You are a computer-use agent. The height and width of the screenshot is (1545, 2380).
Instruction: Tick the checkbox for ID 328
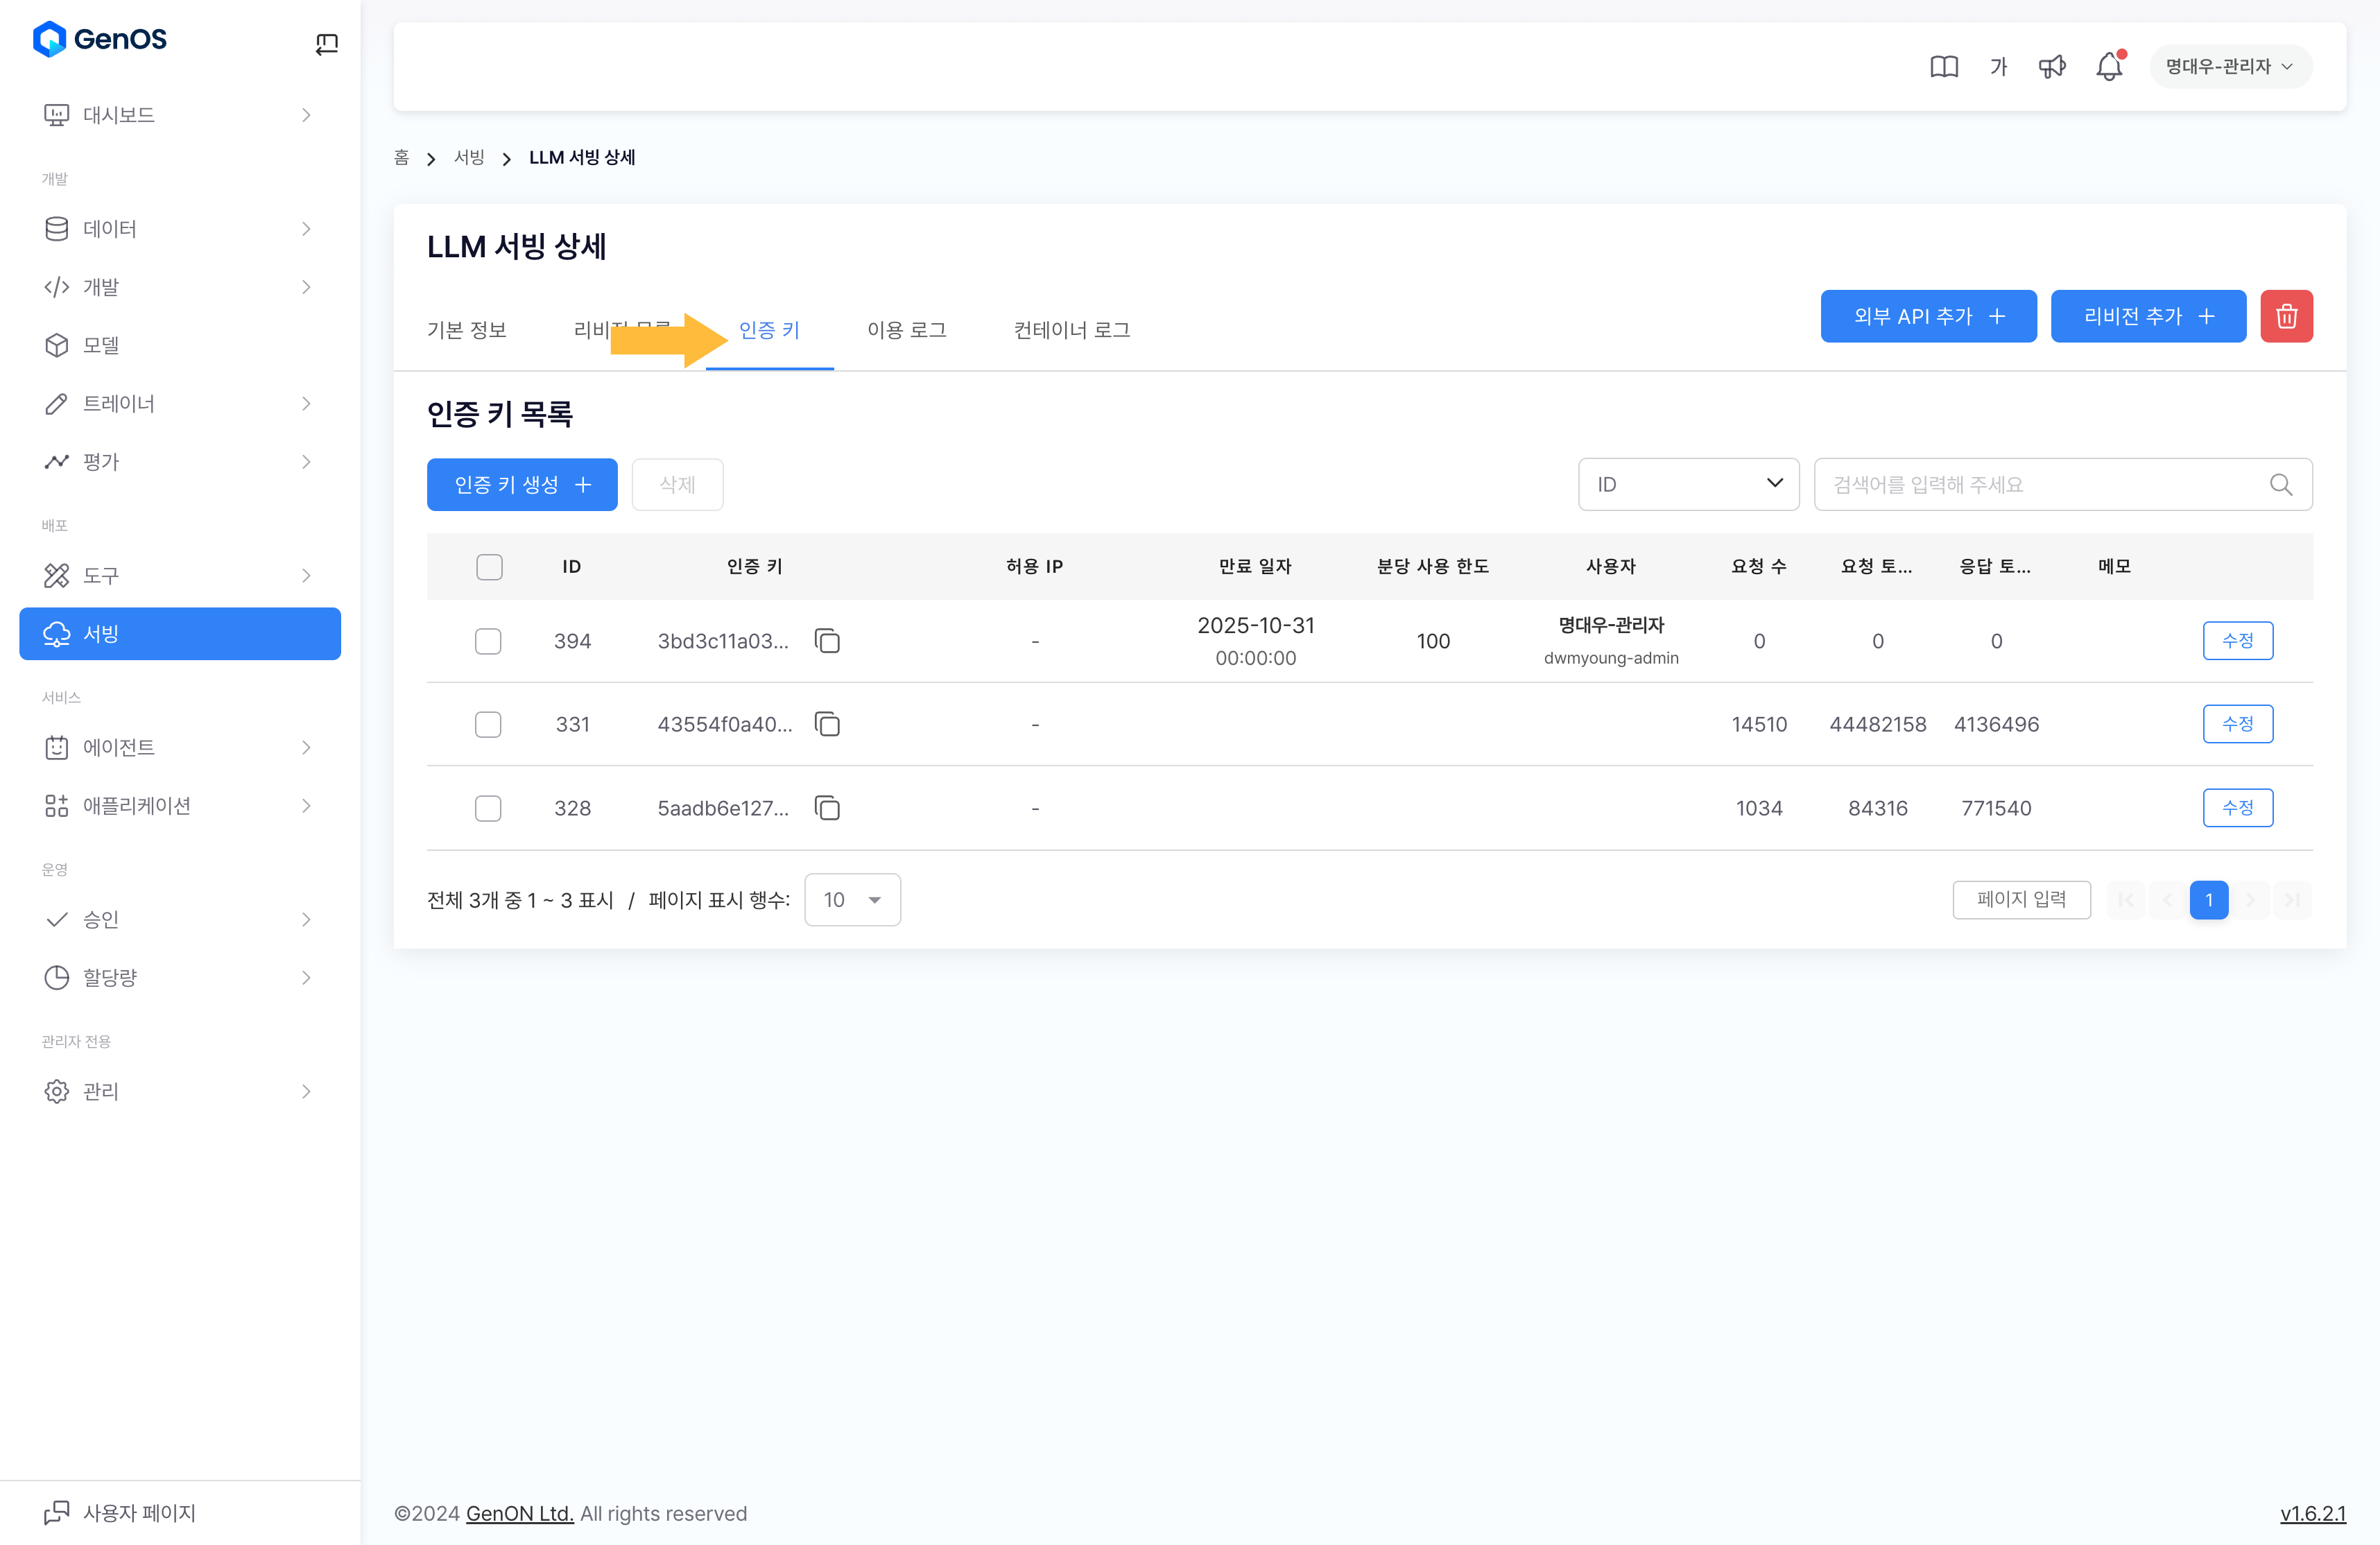pyautogui.click(x=488, y=808)
